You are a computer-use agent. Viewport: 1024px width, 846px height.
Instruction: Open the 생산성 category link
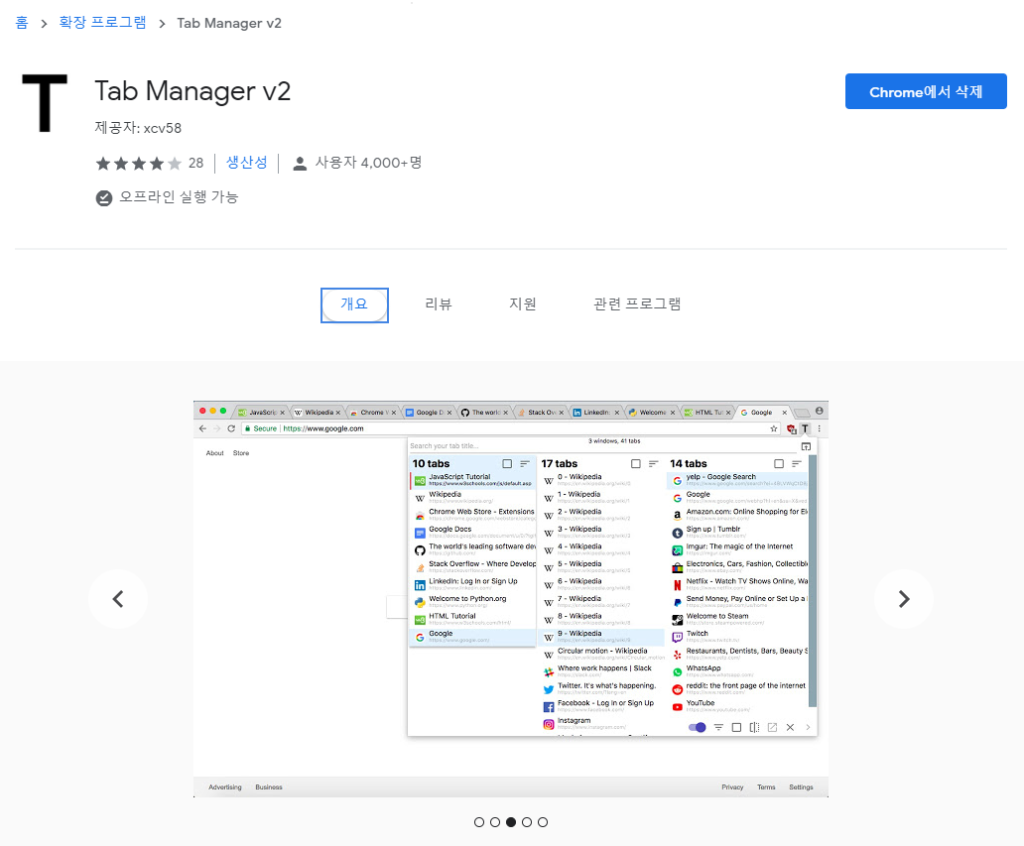pos(247,162)
